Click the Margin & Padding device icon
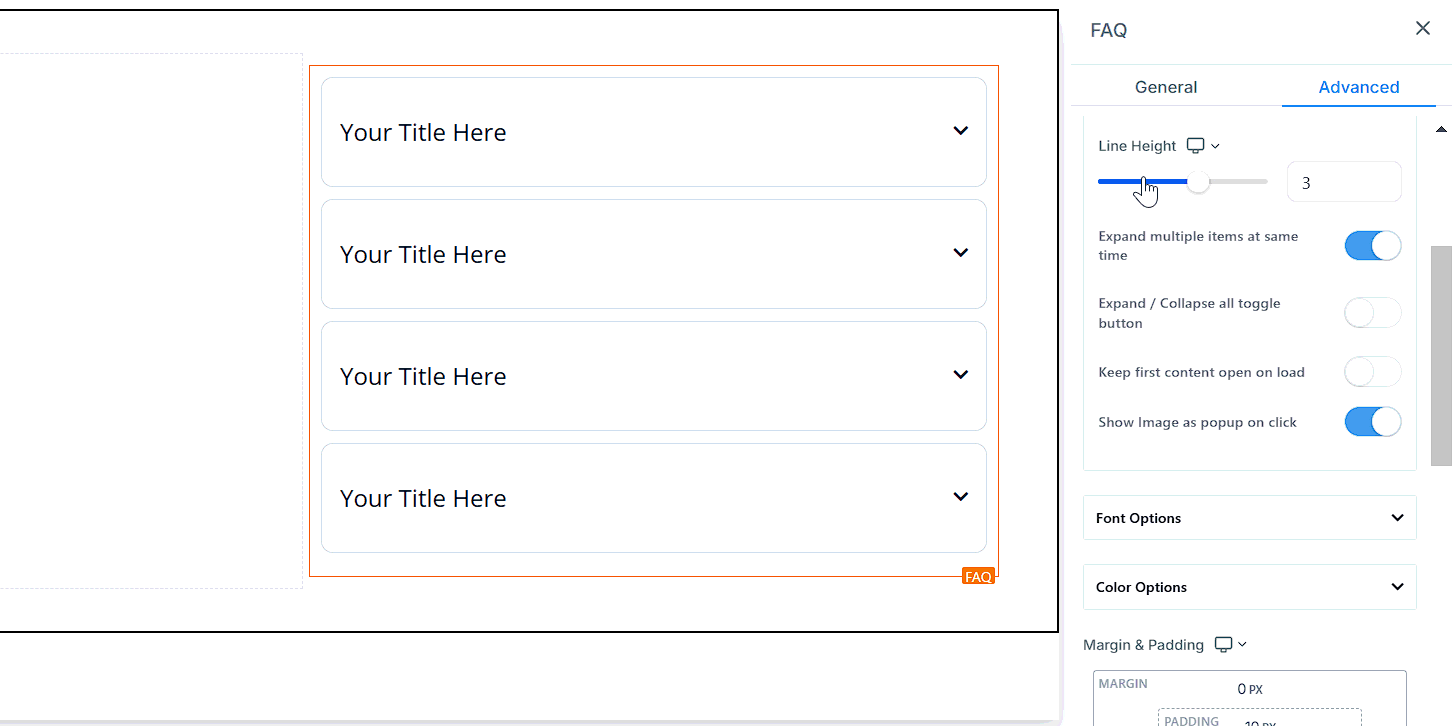The height and width of the screenshot is (726, 1452). pyautogui.click(x=1223, y=645)
